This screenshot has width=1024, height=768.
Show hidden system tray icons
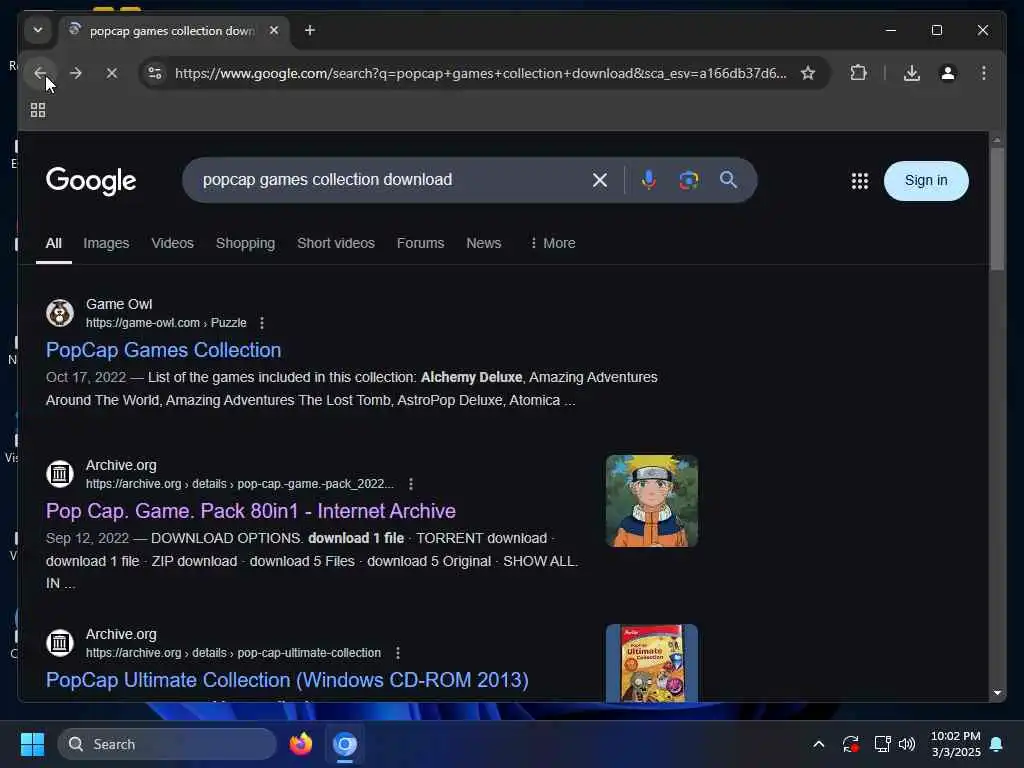click(818, 744)
